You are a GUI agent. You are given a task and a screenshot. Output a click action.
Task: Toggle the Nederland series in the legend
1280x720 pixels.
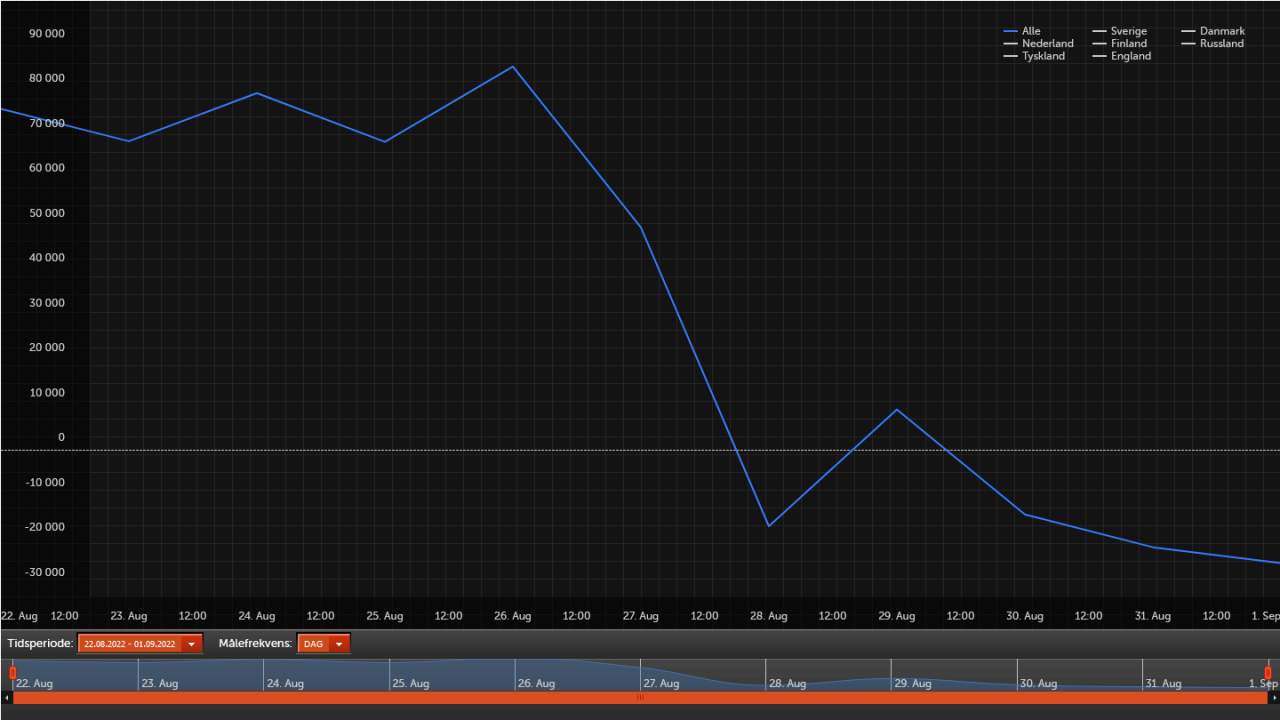[1039, 44]
